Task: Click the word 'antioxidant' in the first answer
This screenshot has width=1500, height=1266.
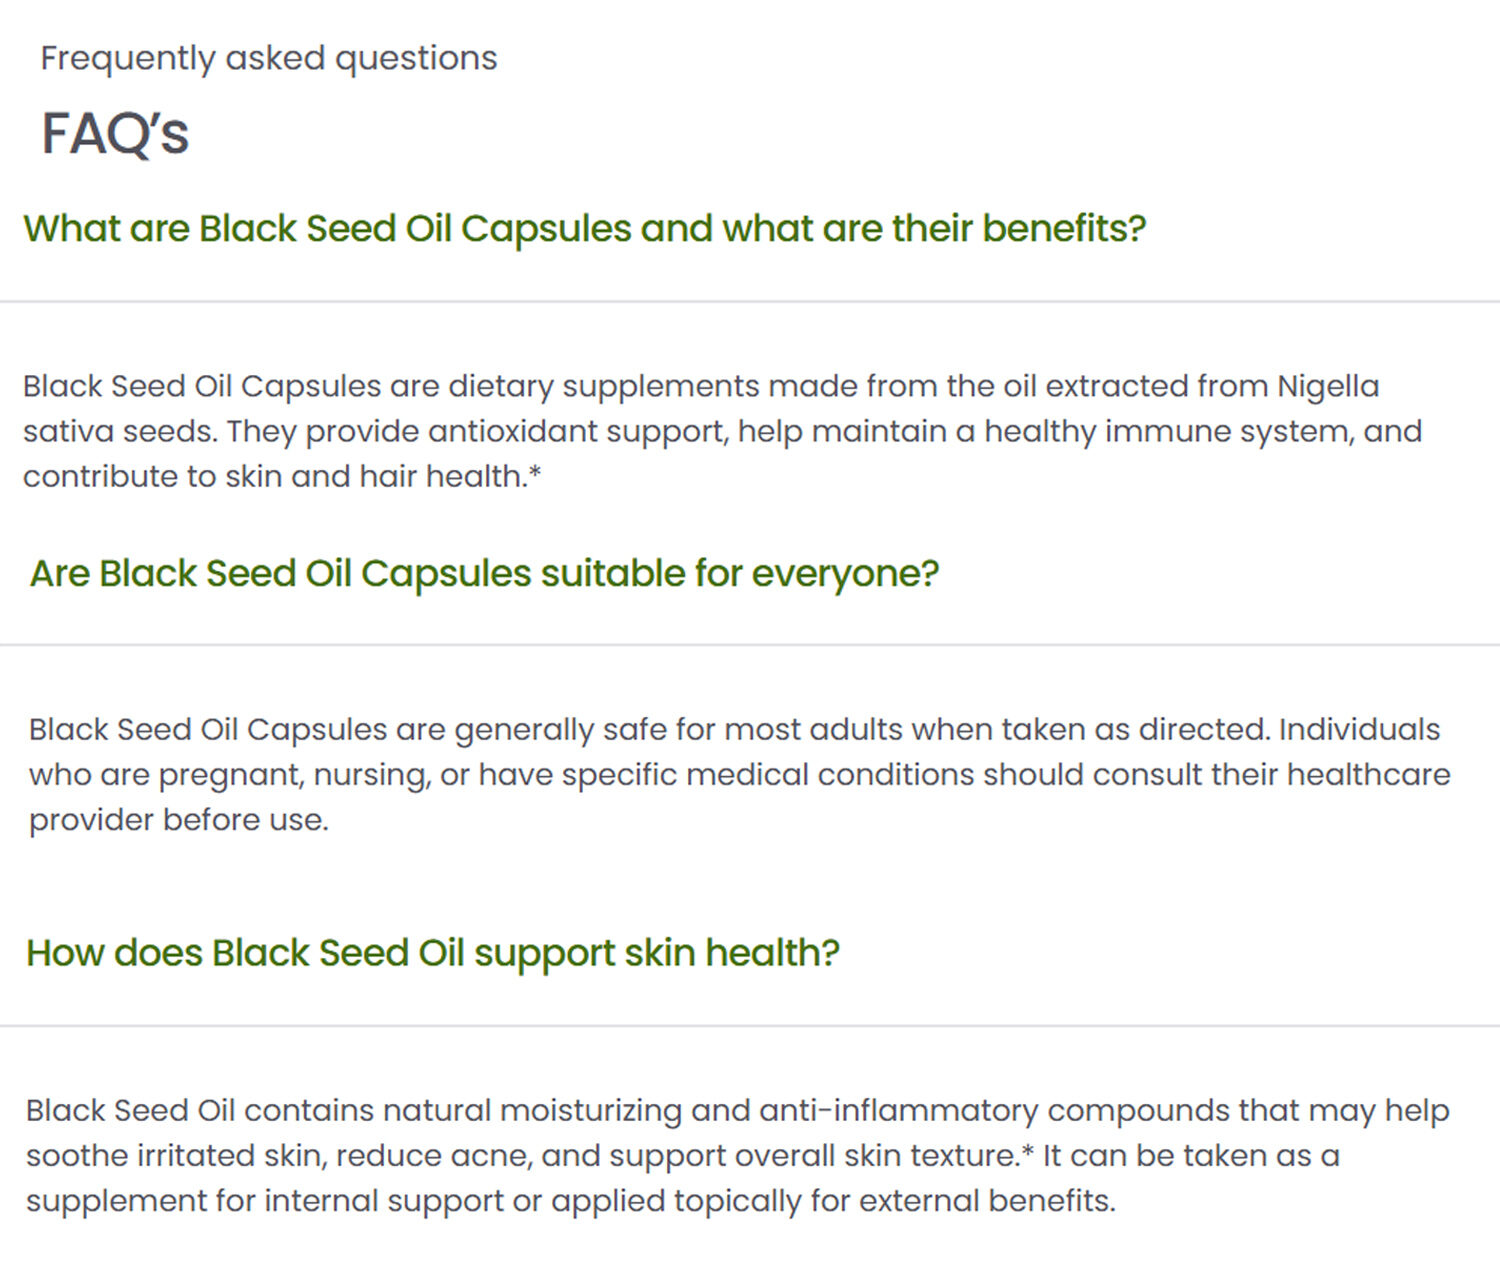Action: pos(513,431)
